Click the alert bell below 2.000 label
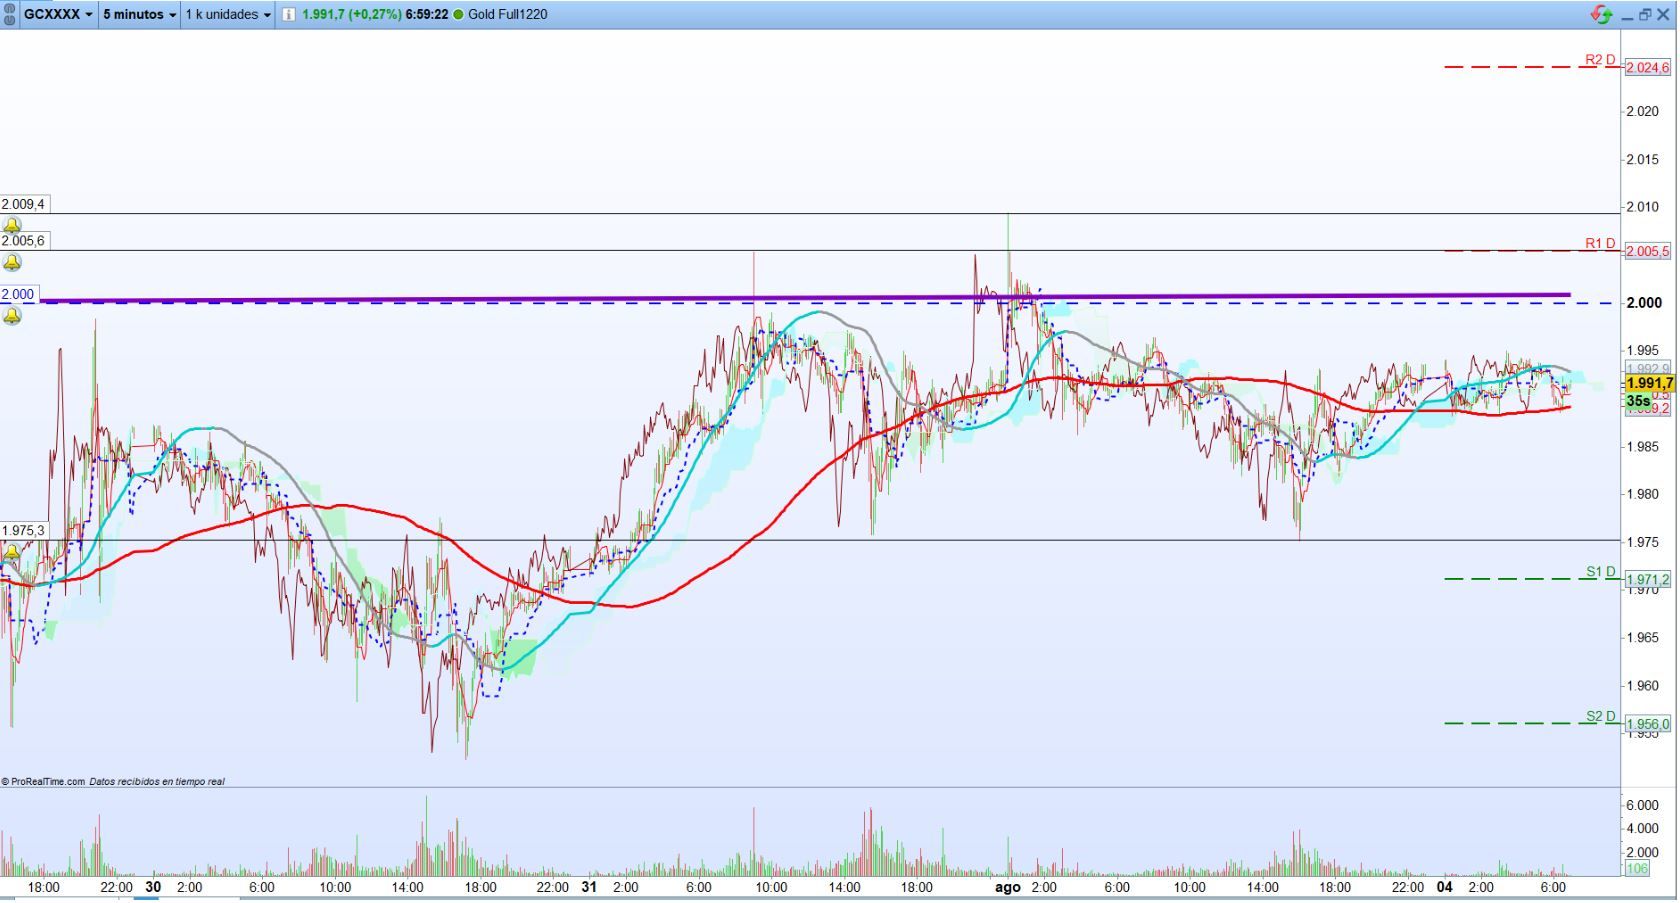This screenshot has width=1680, height=903. 12,316
